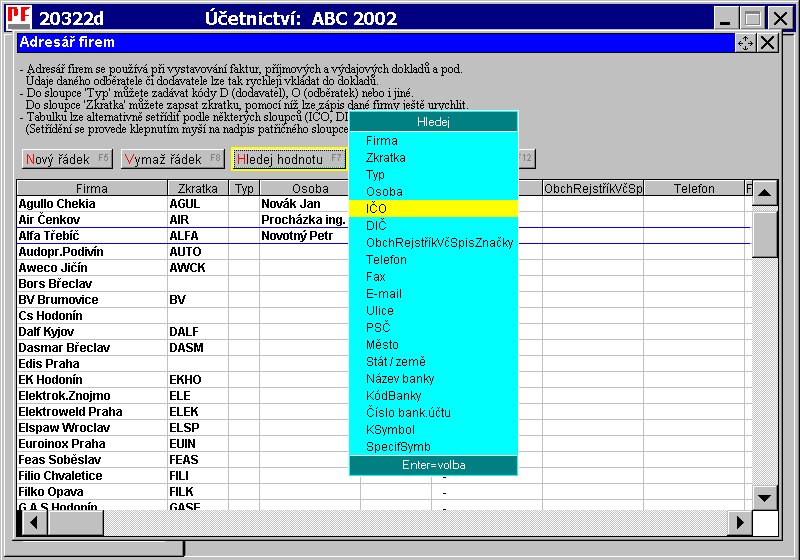Screen dimensions: 800x560
Task: Sort by the Zkratka column header
Action: [x=198, y=188]
